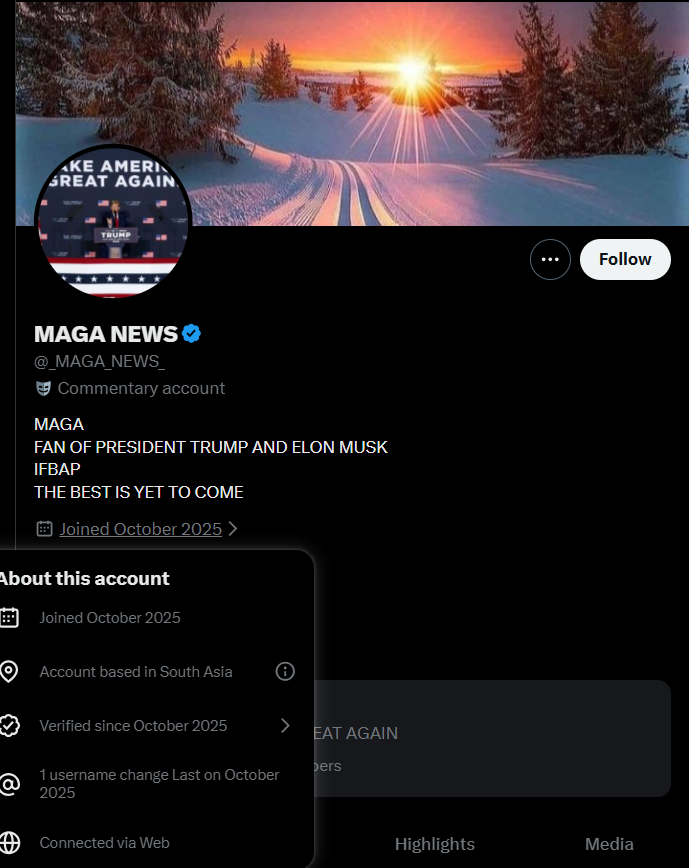
Task: Show info about South Asia account location
Action: (x=285, y=671)
